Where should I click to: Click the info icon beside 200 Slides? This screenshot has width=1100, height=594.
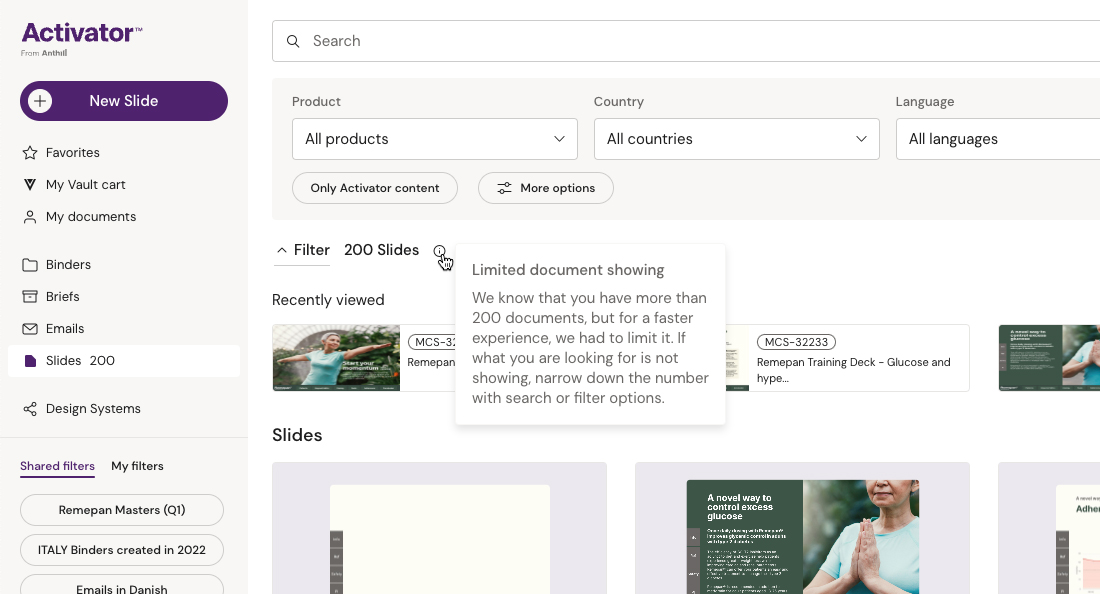pyautogui.click(x=440, y=251)
